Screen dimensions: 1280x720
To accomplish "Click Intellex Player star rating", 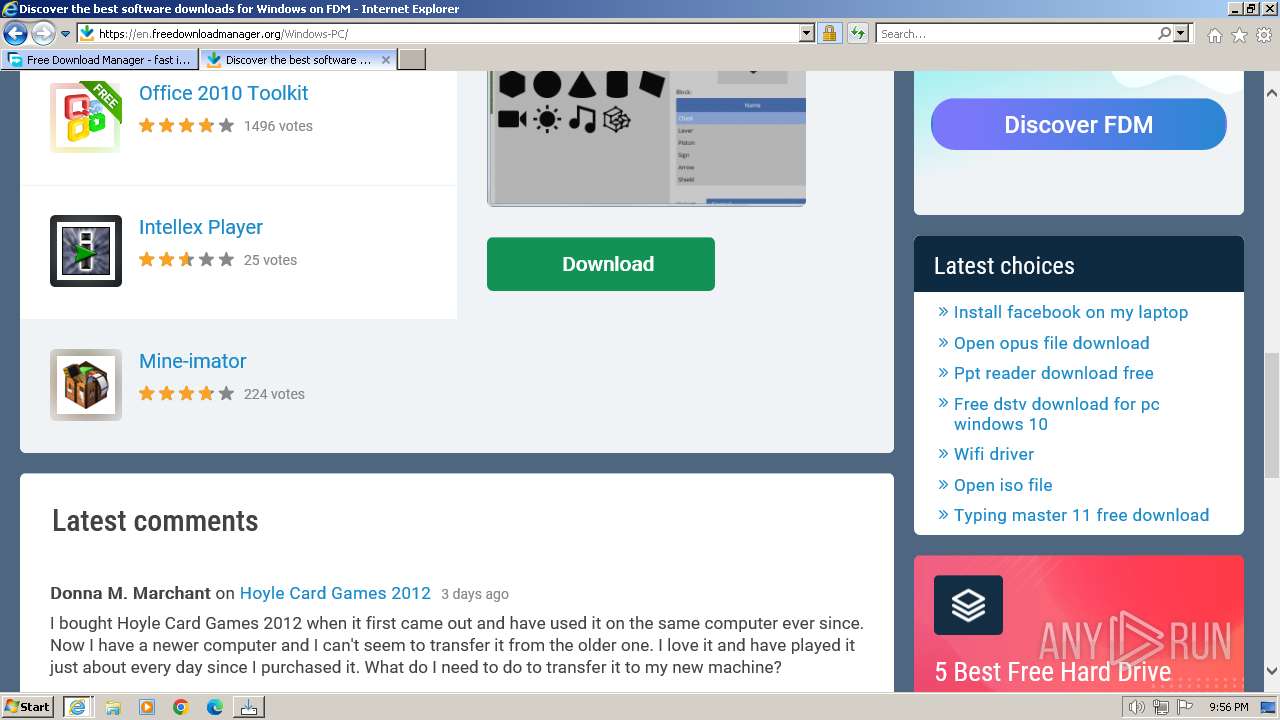I will click(186, 260).
